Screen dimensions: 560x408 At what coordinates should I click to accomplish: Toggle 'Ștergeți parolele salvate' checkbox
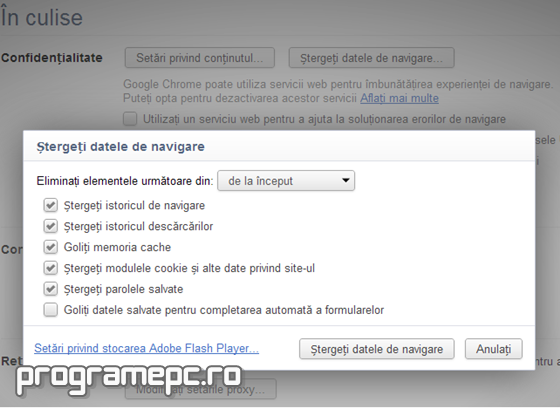[50, 289]
